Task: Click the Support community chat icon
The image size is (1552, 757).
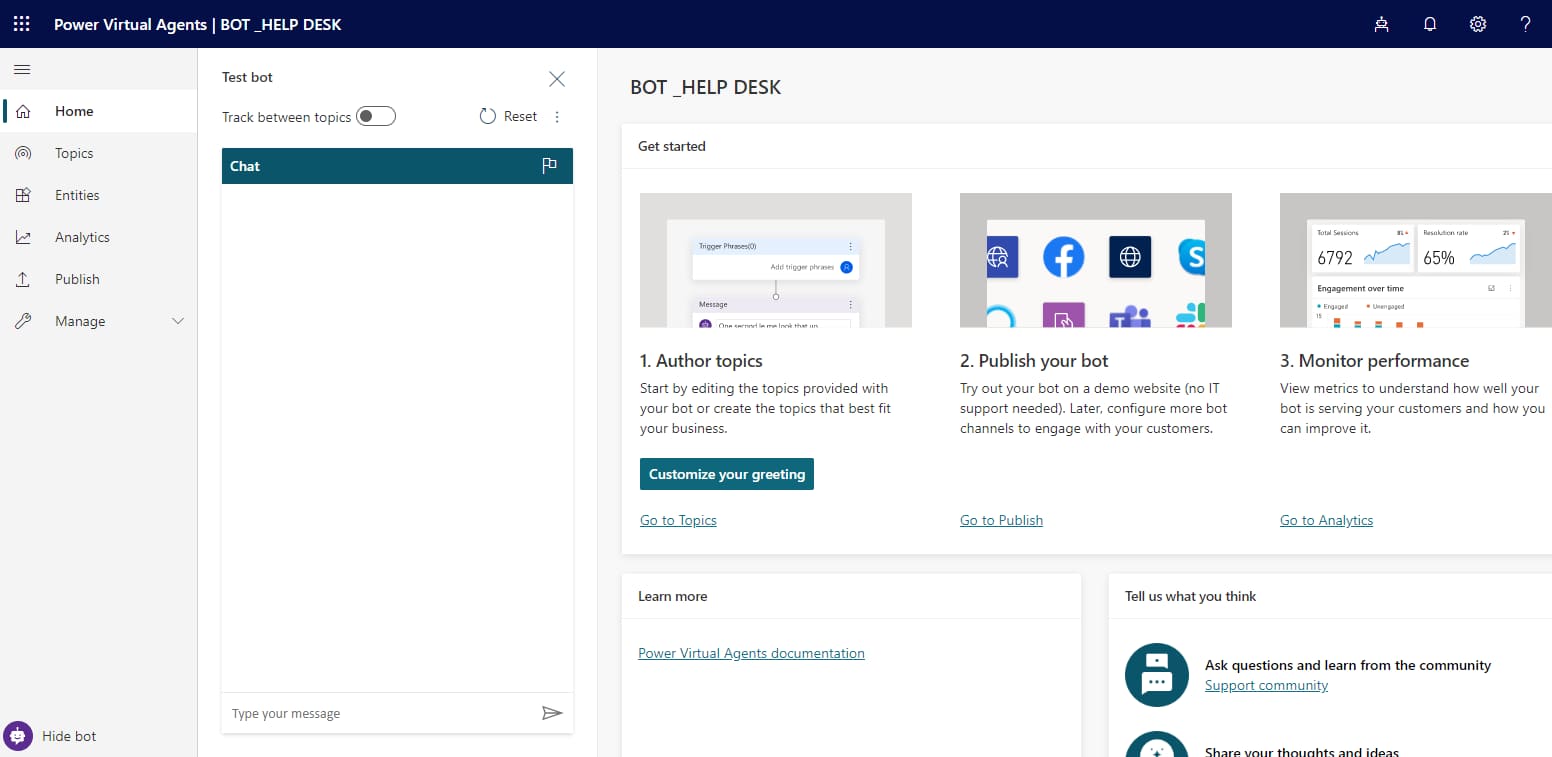Action: pos(1156,674)
